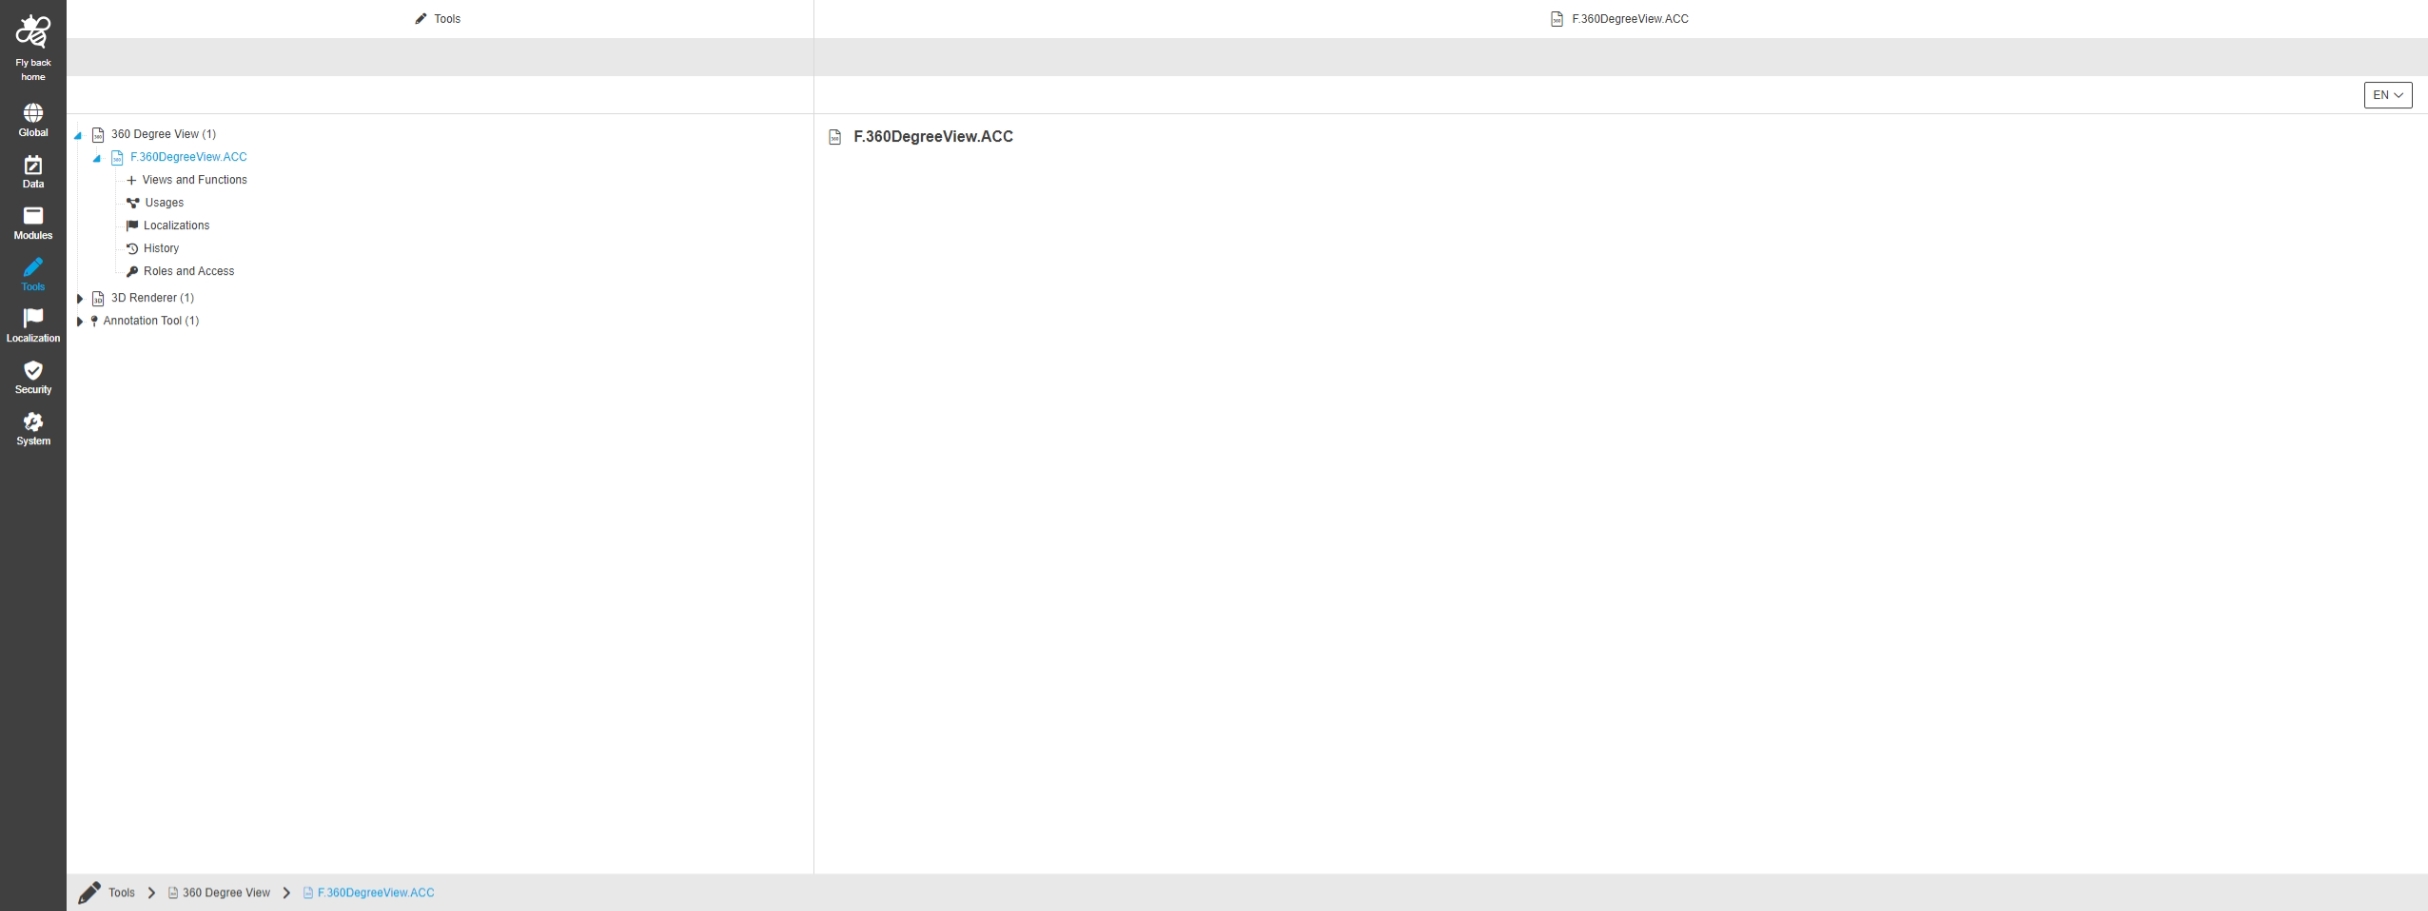Click the Roles and Access key icon
The height and width of the screenshot is (911, 2428).
[132, 271]
